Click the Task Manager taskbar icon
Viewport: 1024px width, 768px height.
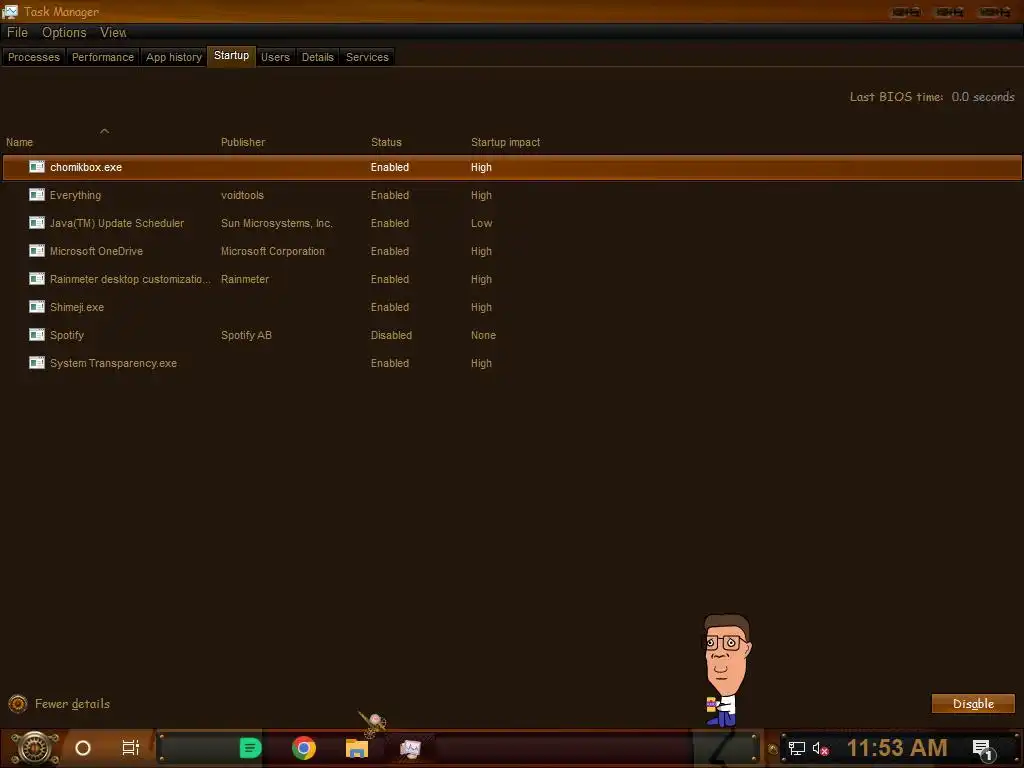(x=410, y=748)
